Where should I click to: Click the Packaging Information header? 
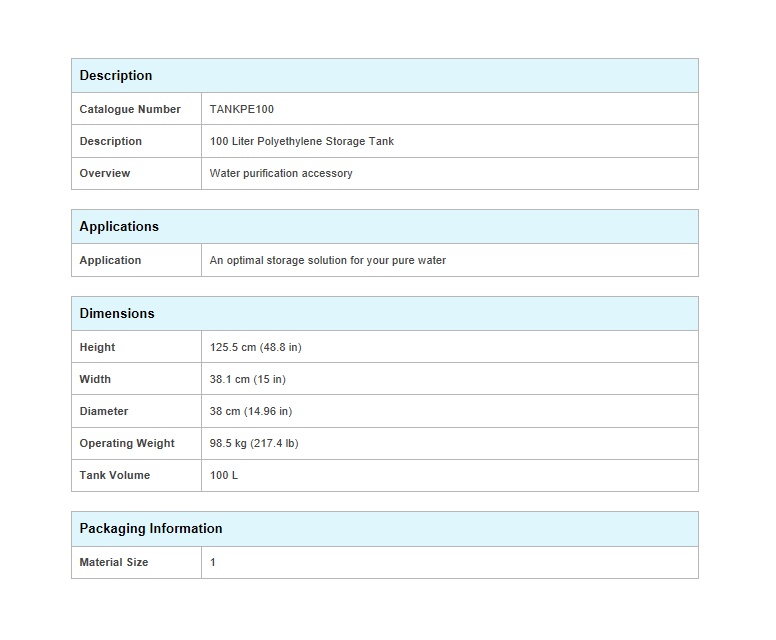coord(385,529)
